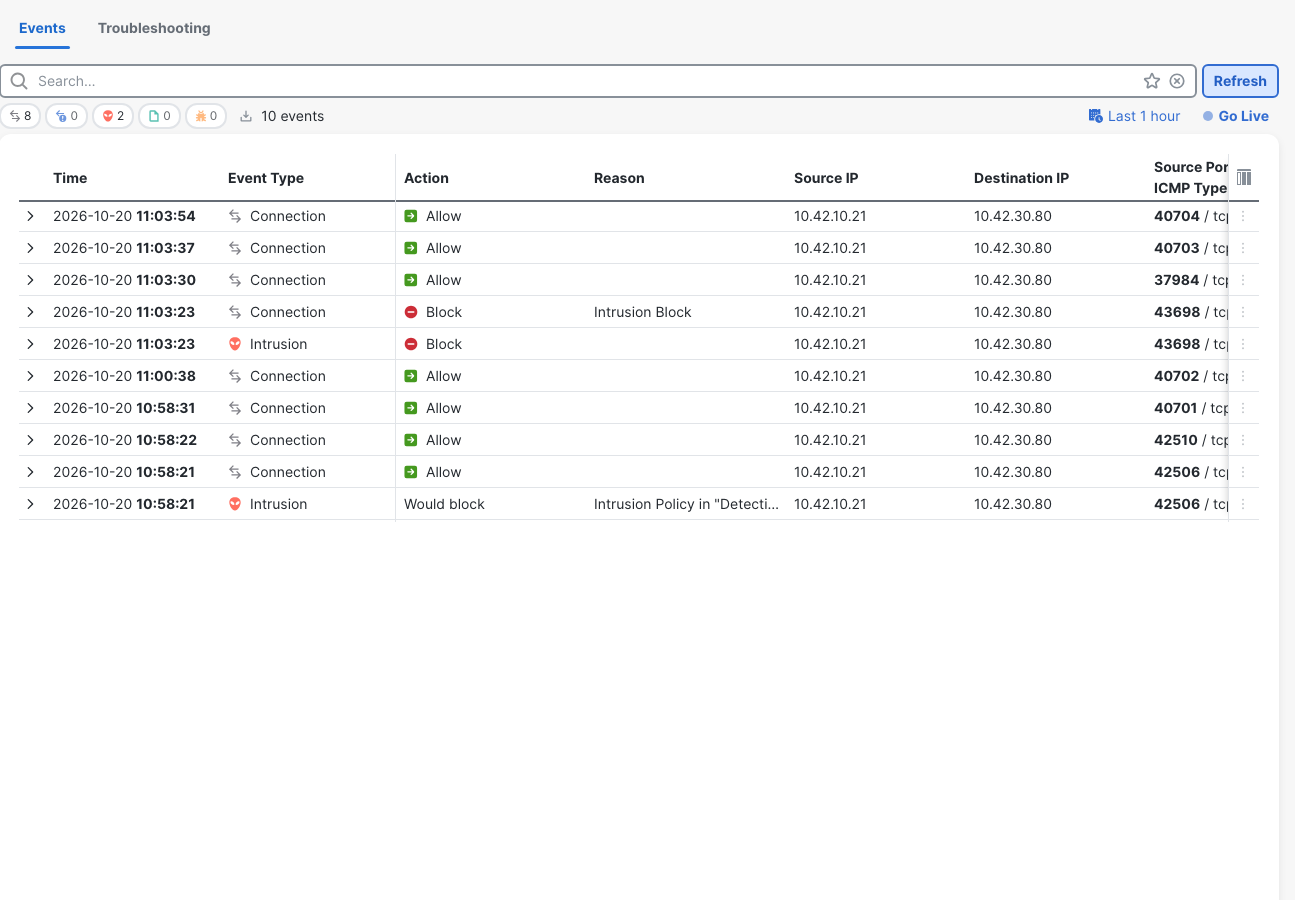Sort by the Event Type column header

click(266, 178)
